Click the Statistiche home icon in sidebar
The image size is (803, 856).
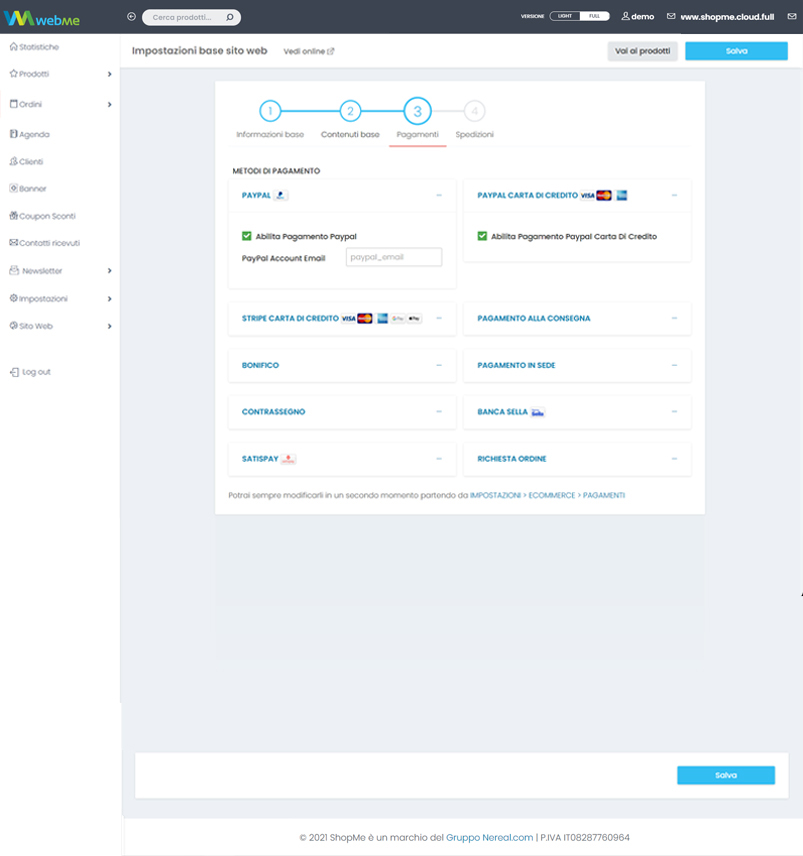coord(13,47)
